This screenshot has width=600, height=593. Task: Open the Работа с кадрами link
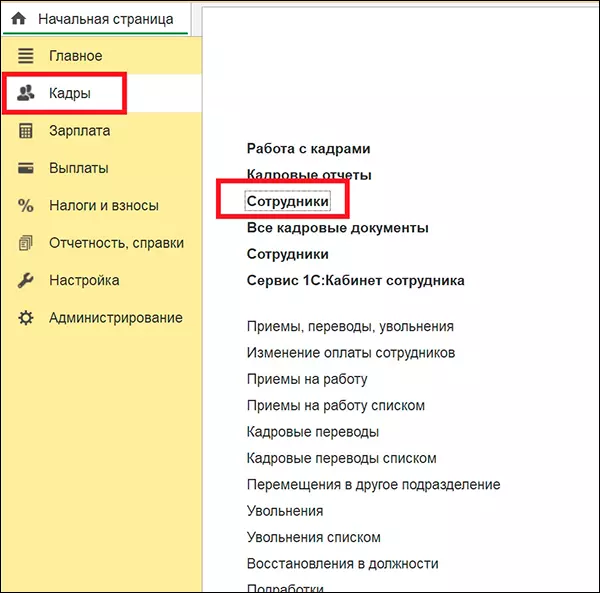[308, 149]
